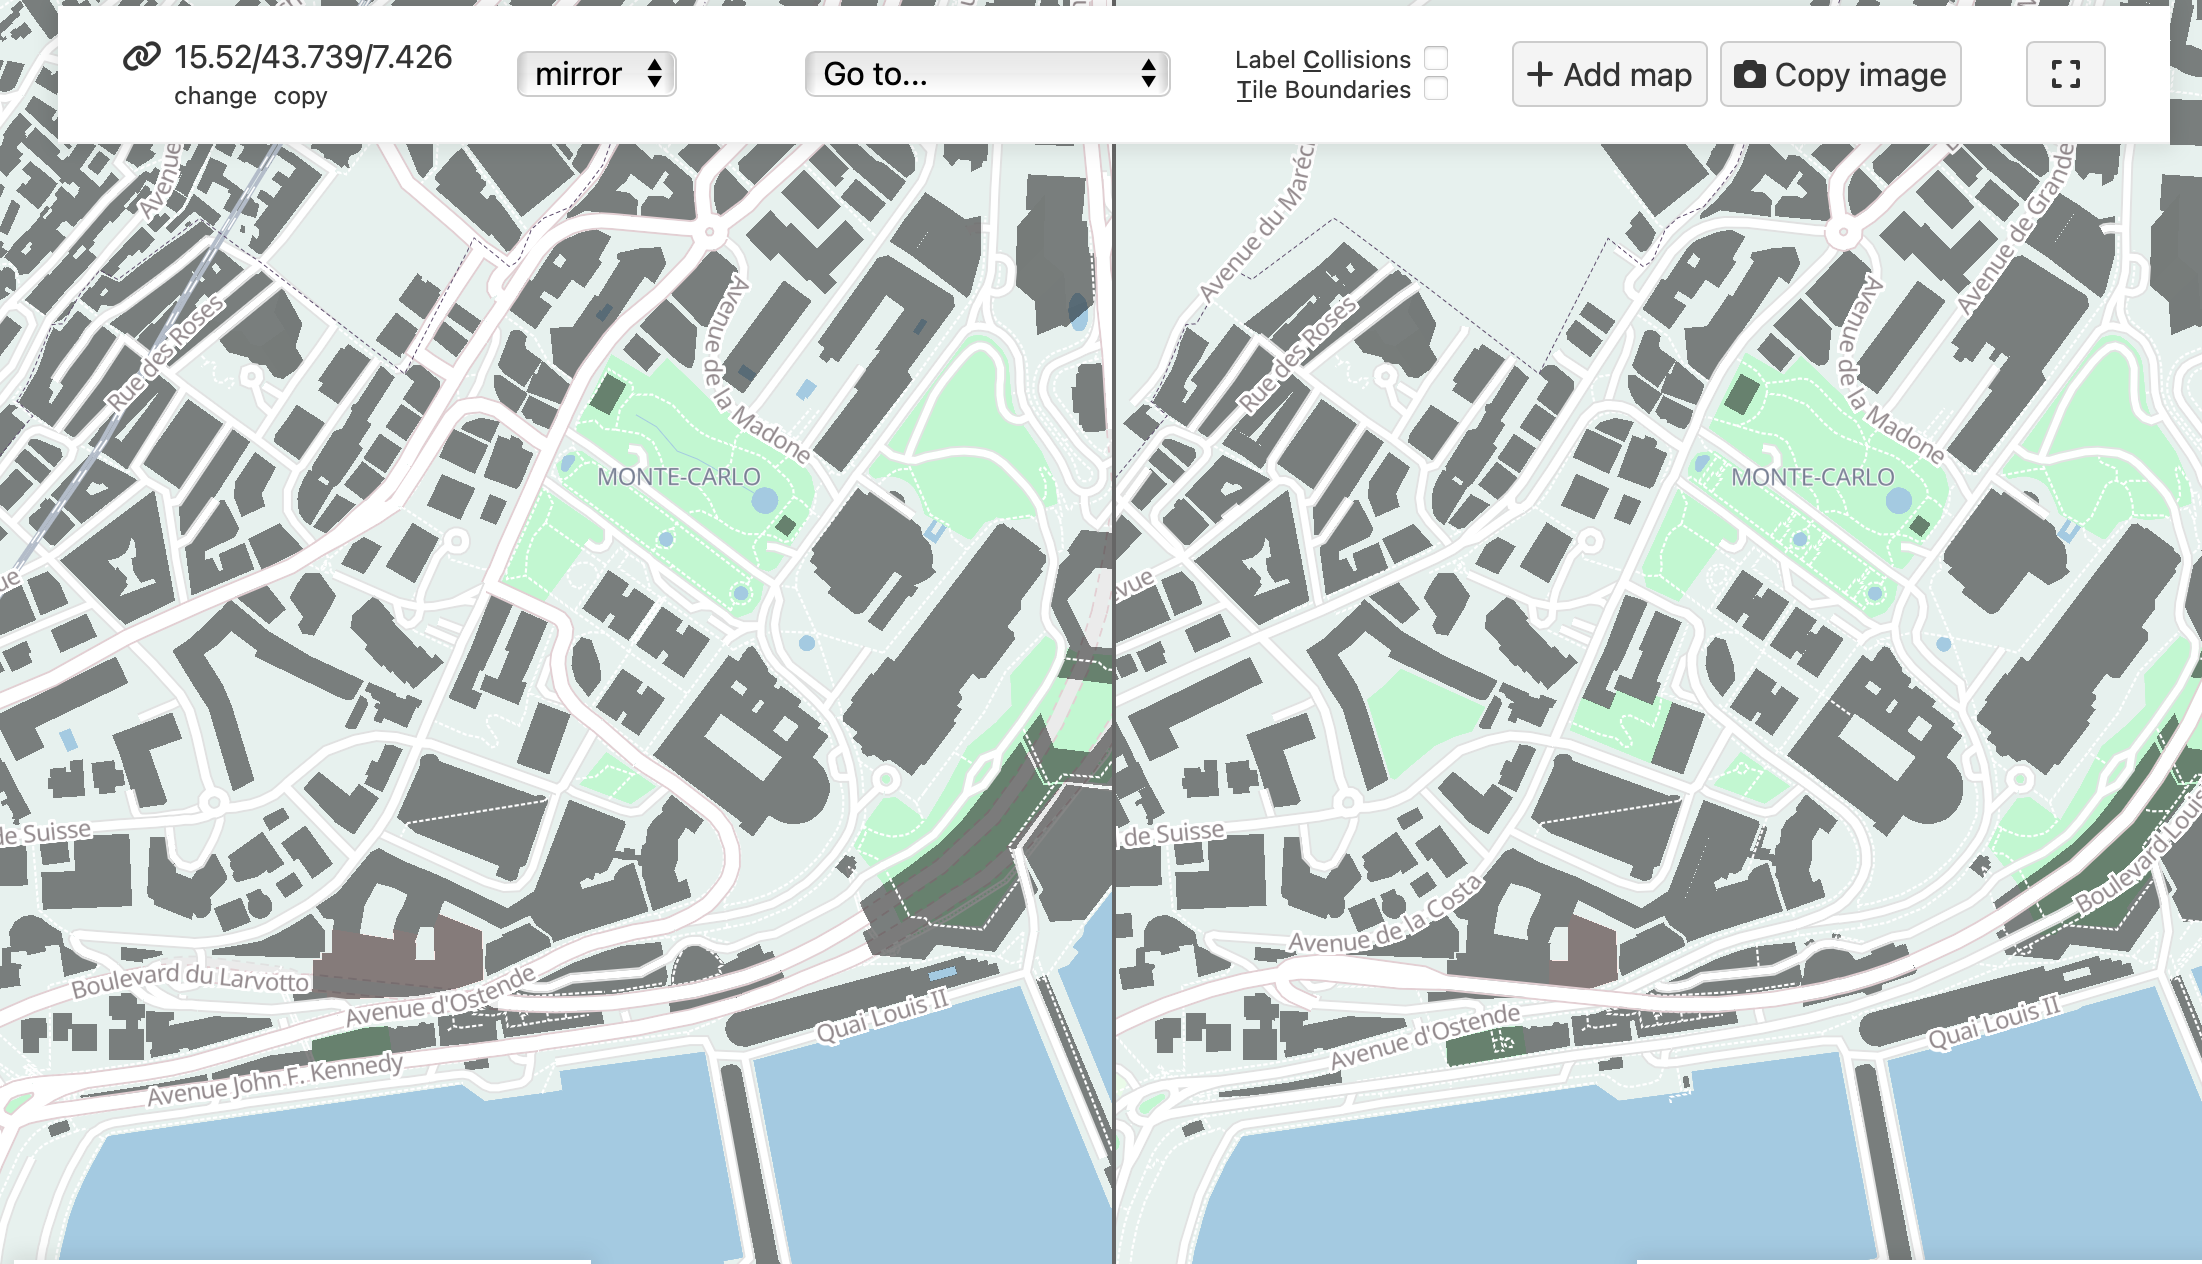Click the camera icon on Copy image
Screen dimensions: 2202x1264
[x=1749, y=75]
